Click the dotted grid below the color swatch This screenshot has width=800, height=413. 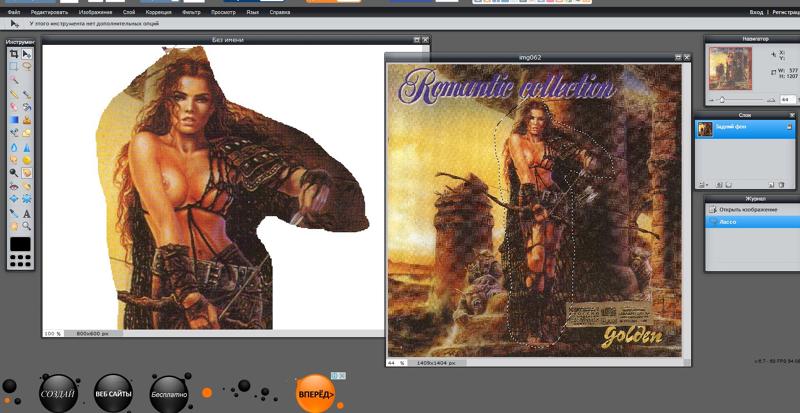point(20,260)
